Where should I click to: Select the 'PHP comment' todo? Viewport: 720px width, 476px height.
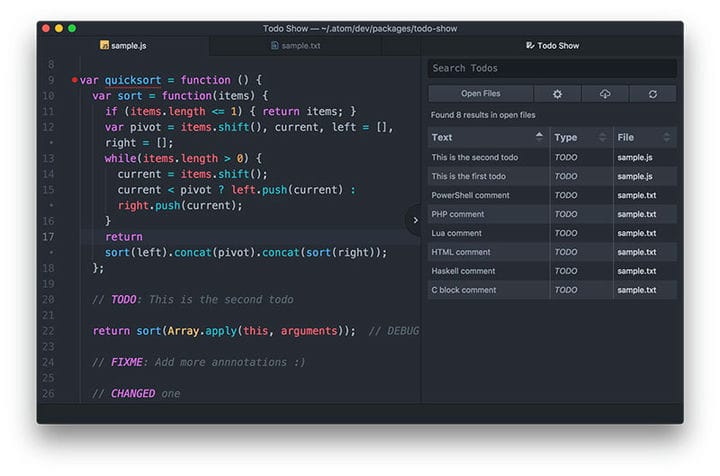coord(552,214)
